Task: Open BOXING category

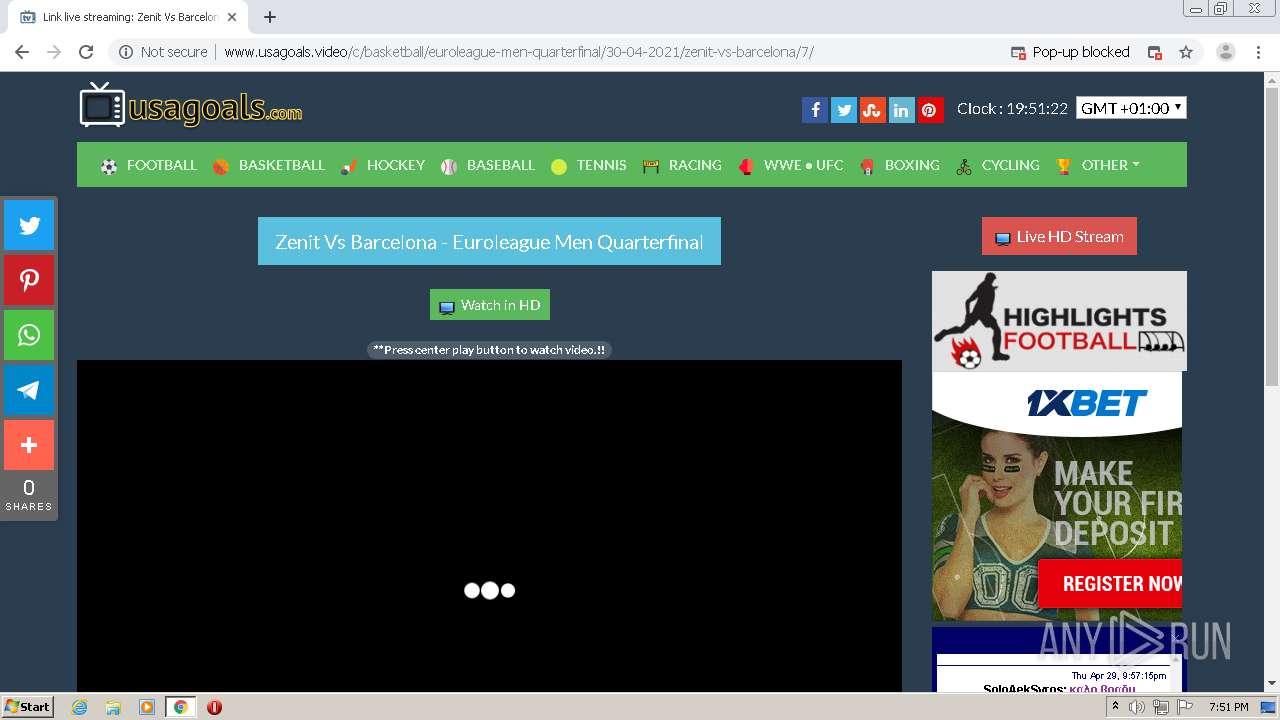Action: 900,165
